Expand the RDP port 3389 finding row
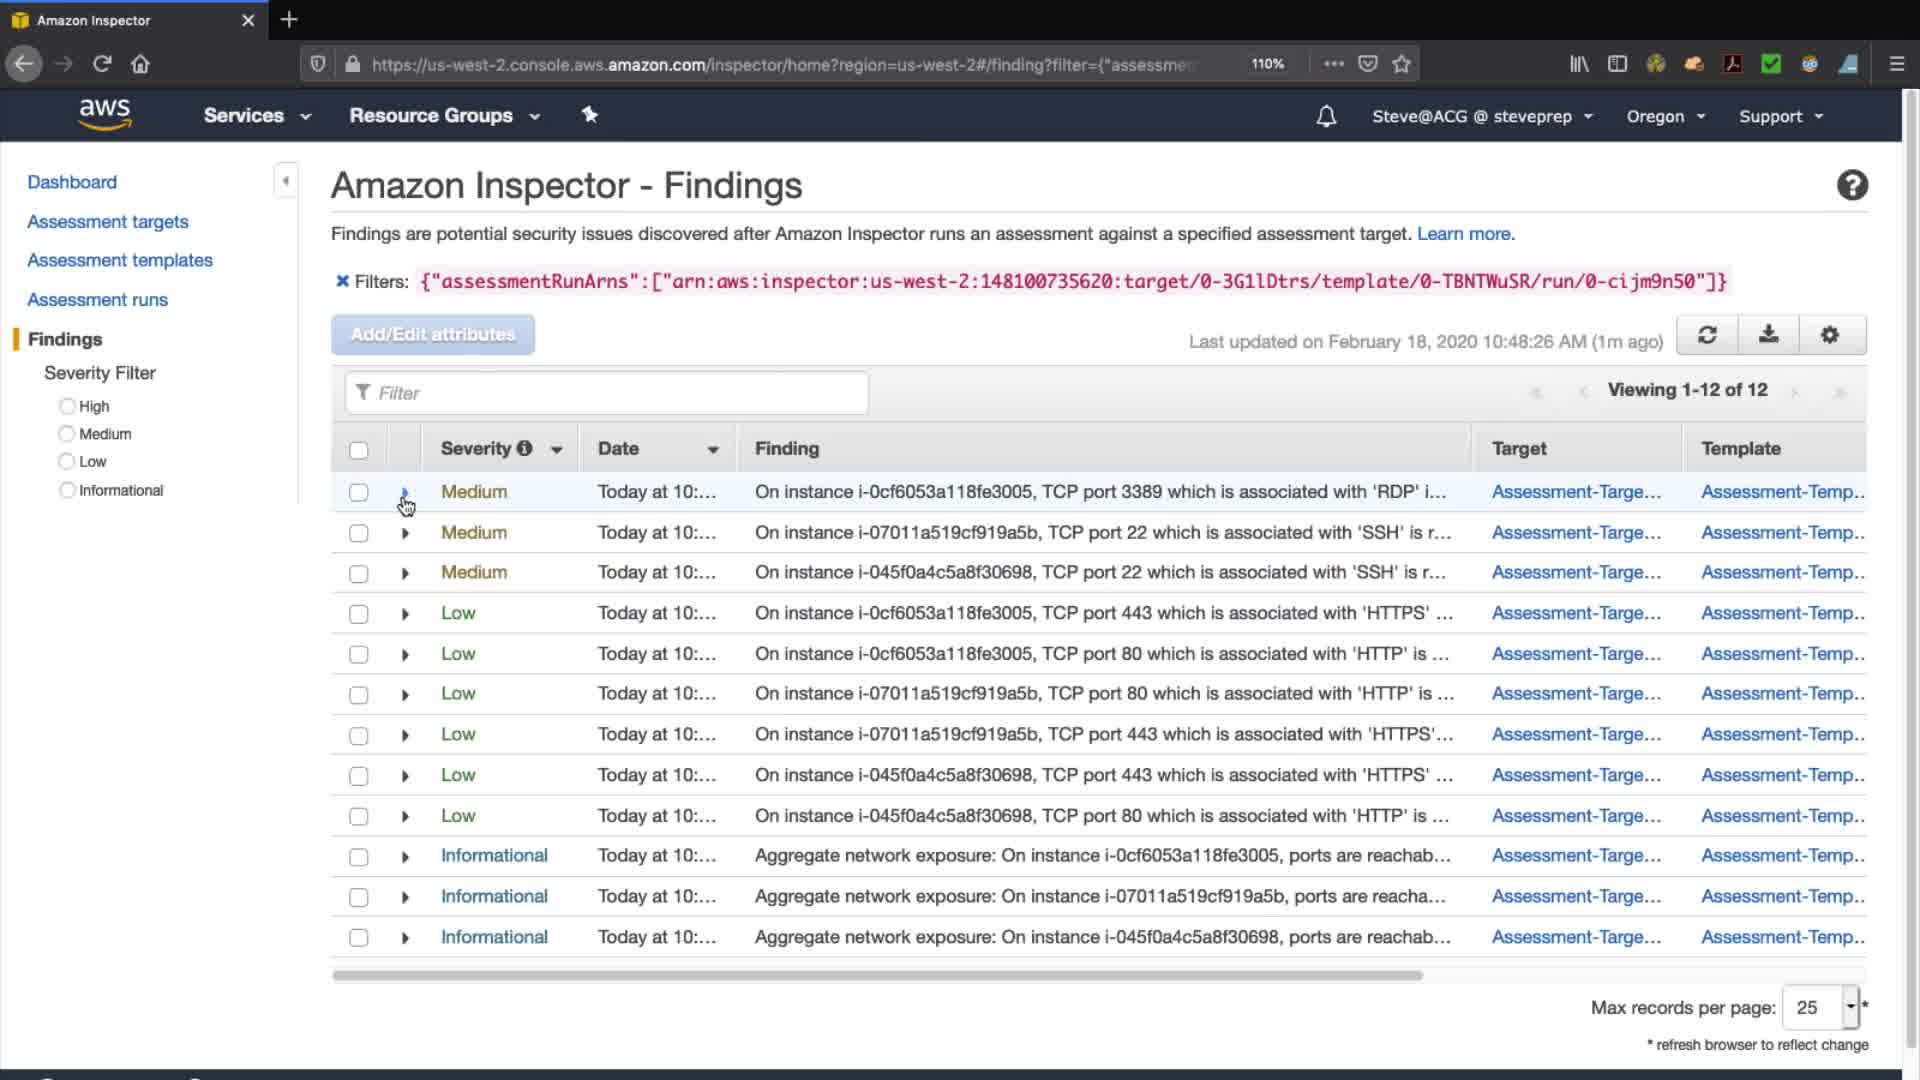Image resolution: width=1920 pixels, height=1080 pixels. click(x=405, y=492)
